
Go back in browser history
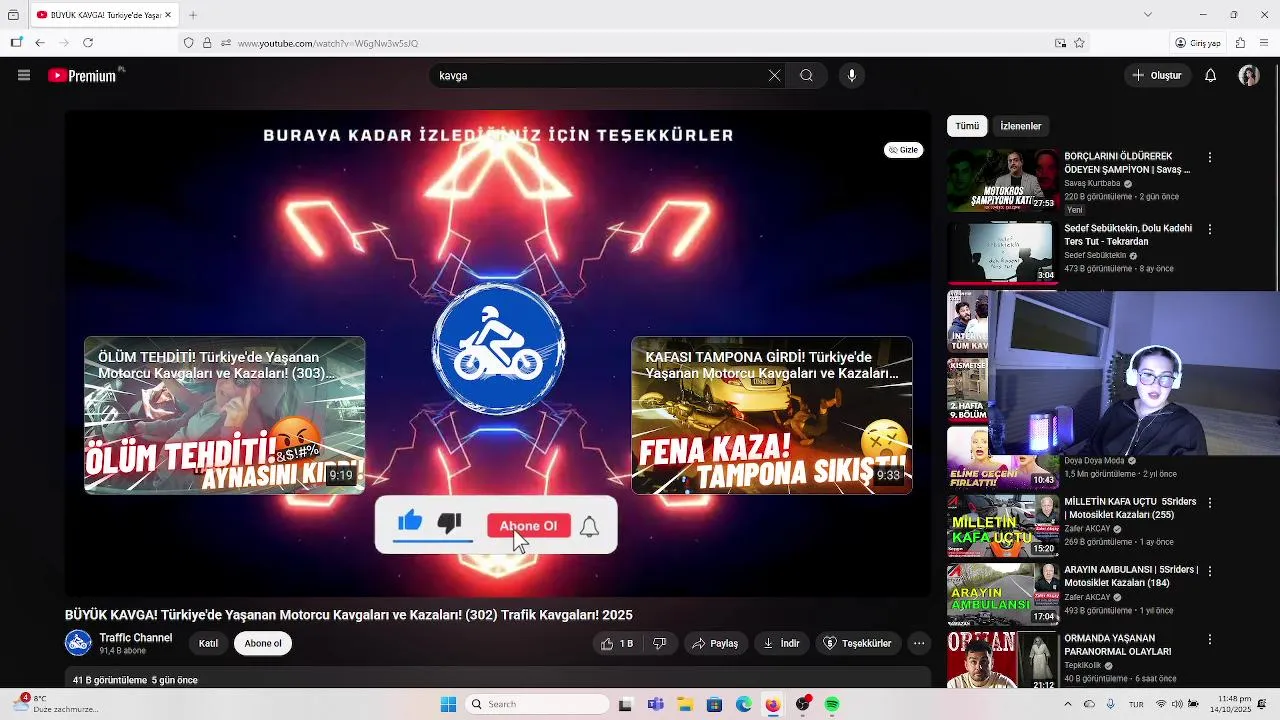click(x=39, y=43)
